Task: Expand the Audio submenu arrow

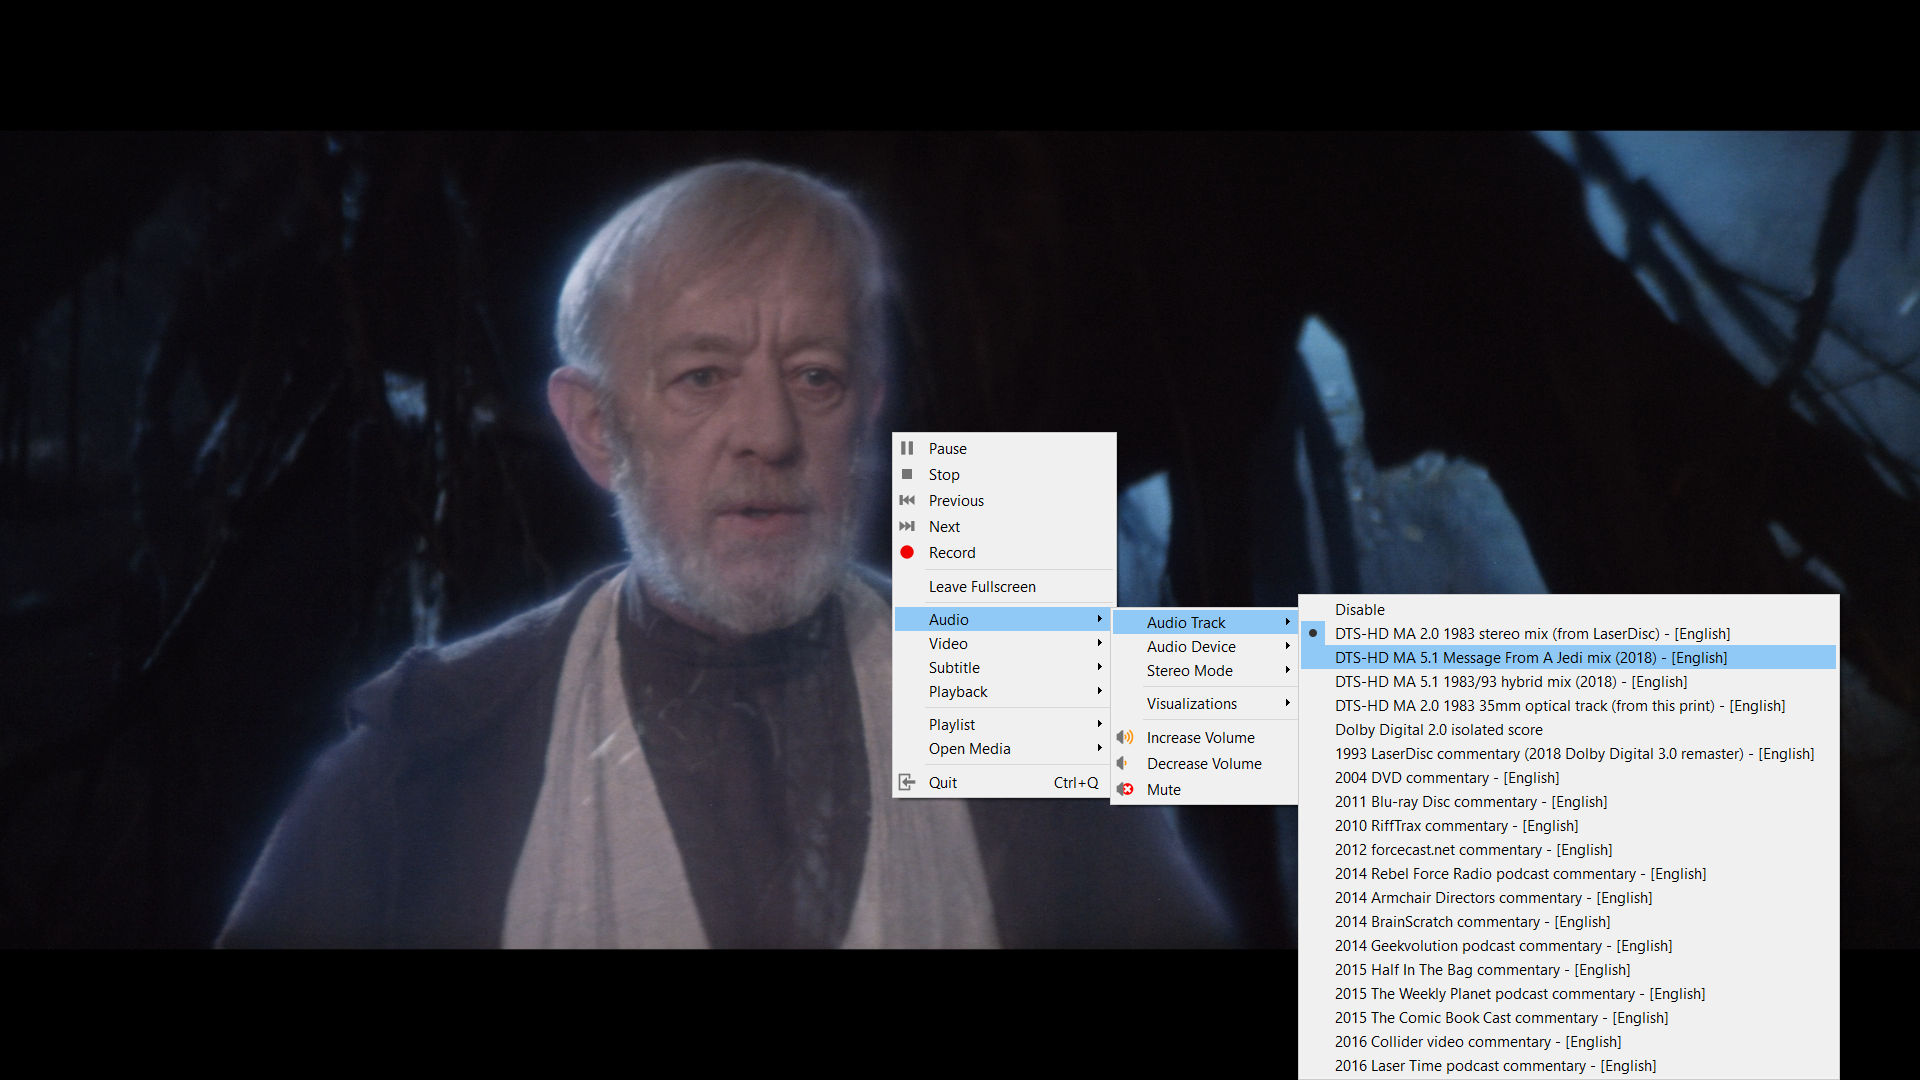Action: pyautogui.click(x=1099, y=619)
